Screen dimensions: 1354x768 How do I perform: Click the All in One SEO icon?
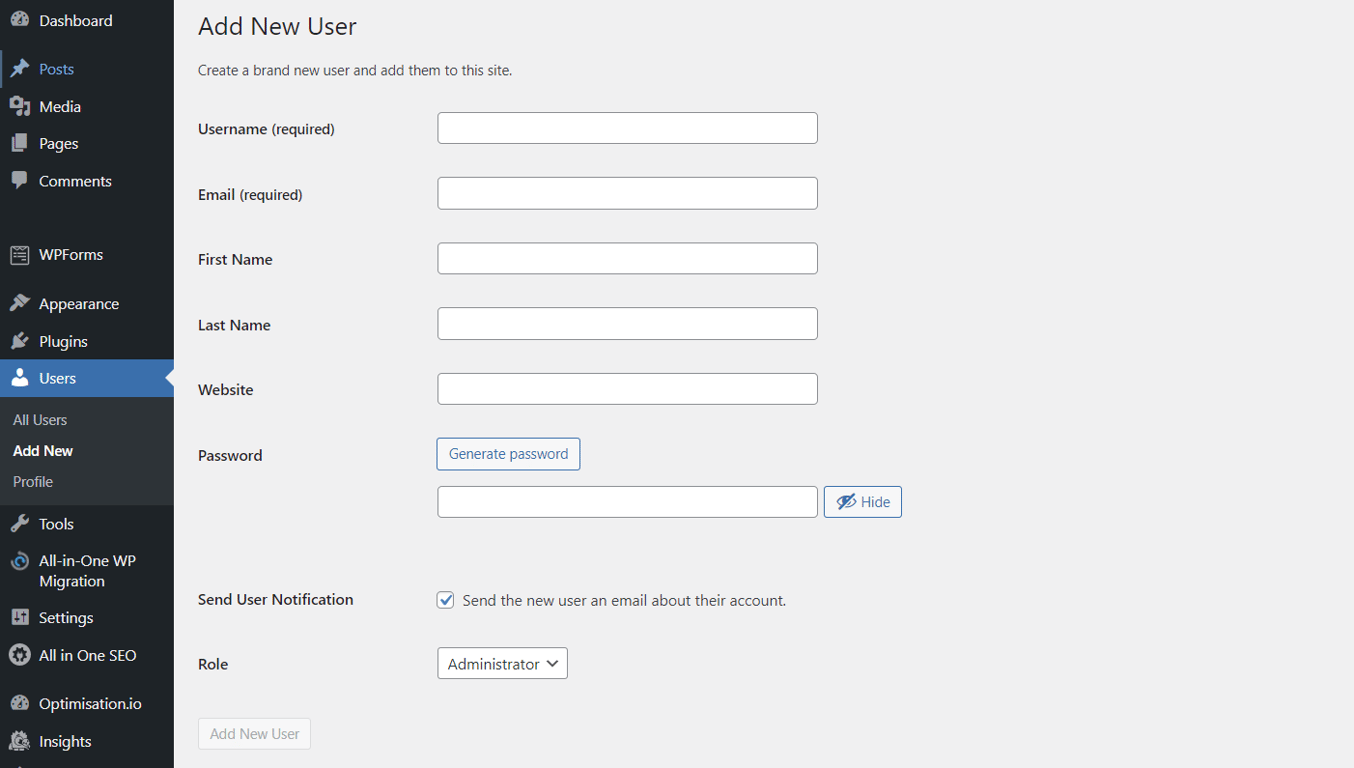20,655
